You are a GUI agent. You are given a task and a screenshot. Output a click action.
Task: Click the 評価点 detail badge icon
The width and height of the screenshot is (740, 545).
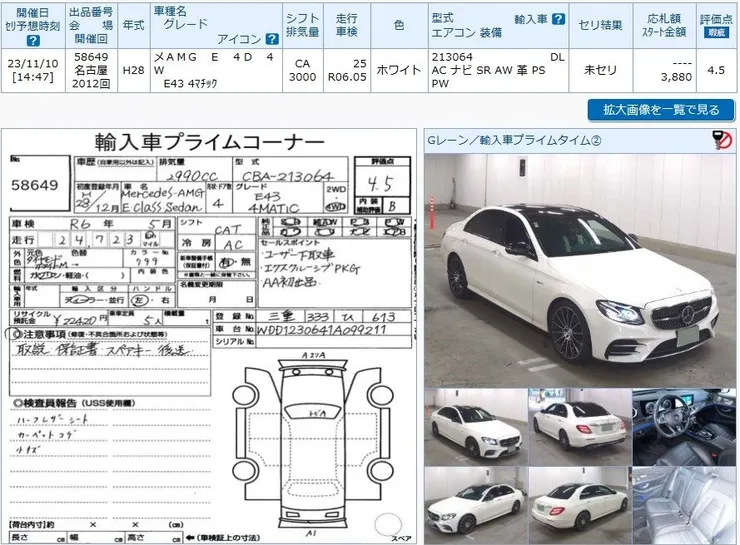coord(716,32)
